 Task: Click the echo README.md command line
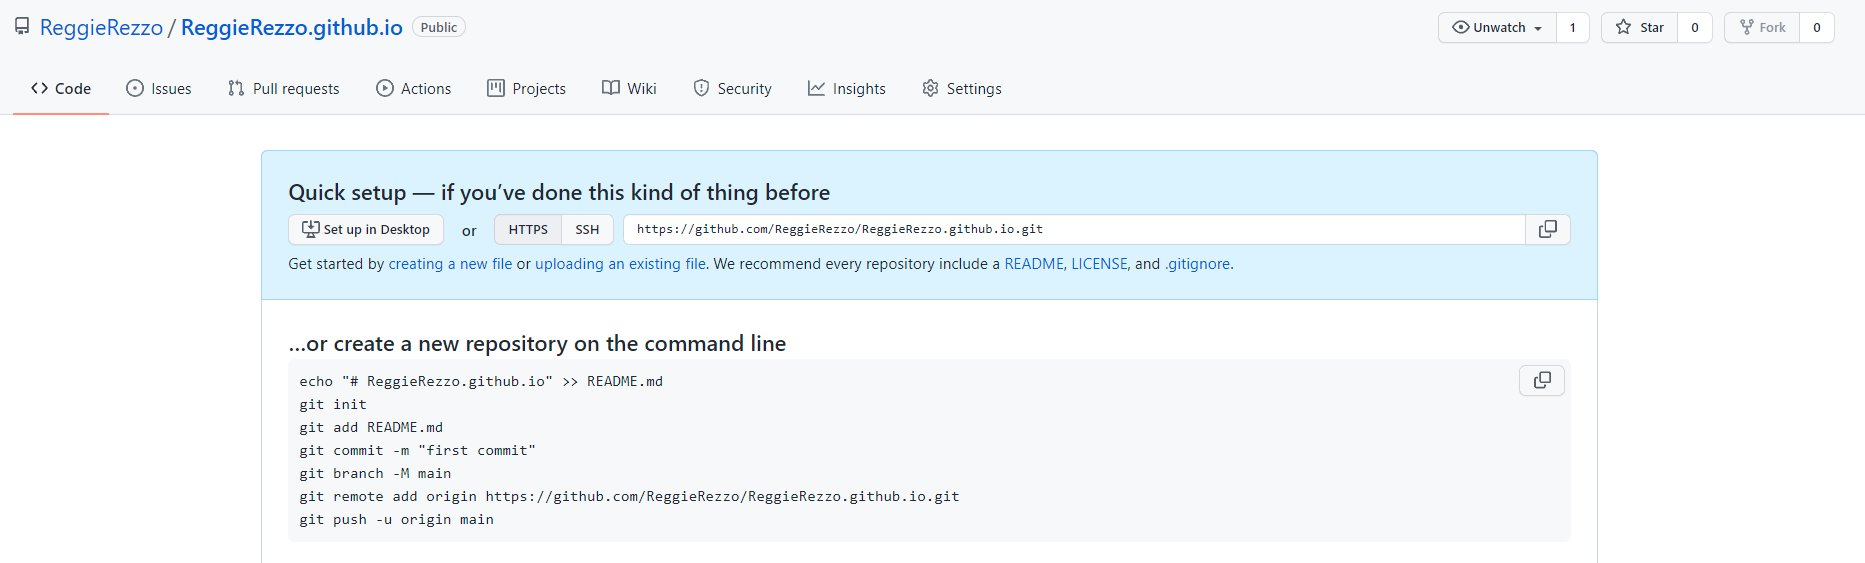[x=481, y=381]
